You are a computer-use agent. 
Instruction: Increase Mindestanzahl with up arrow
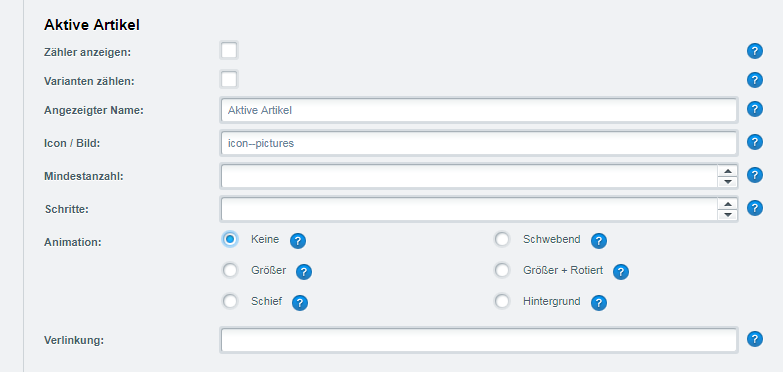tap(728, 171)
